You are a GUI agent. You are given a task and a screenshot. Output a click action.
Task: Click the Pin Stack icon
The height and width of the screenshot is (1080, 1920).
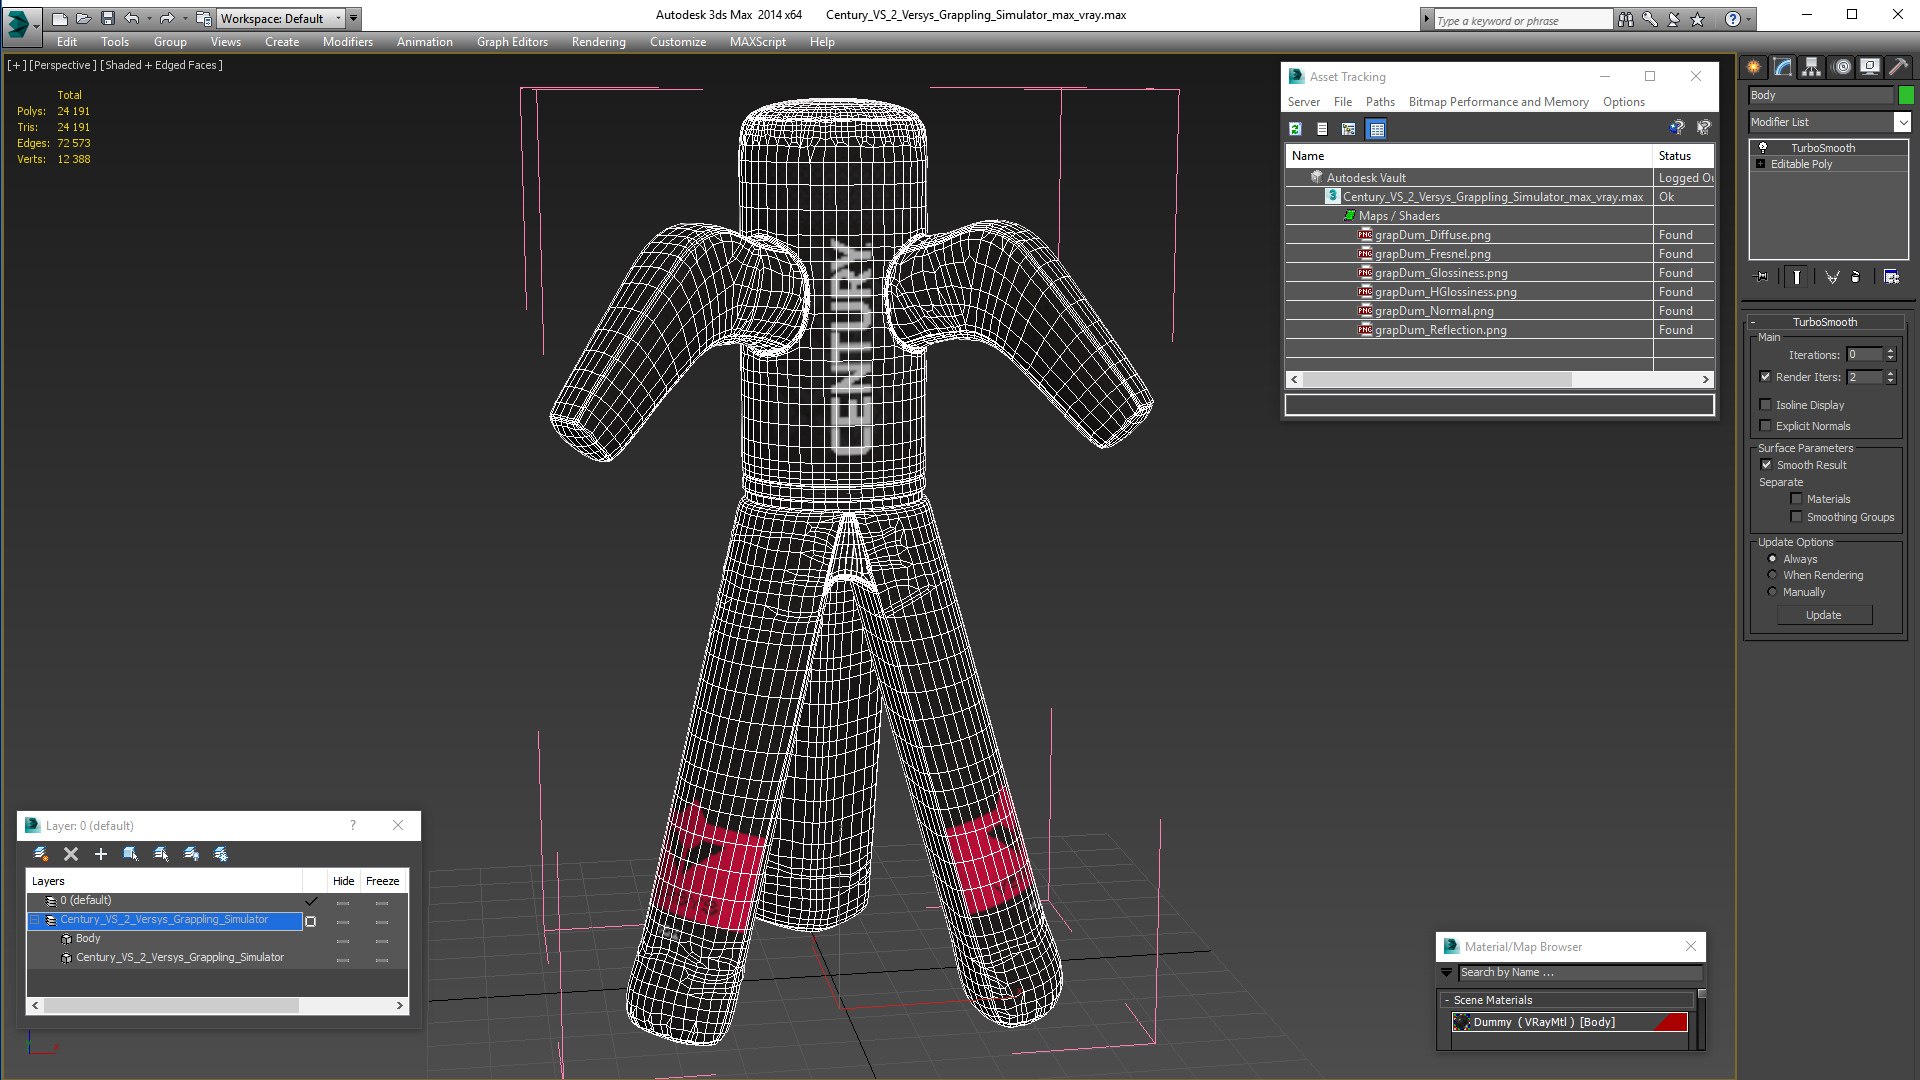[1762, 277]
